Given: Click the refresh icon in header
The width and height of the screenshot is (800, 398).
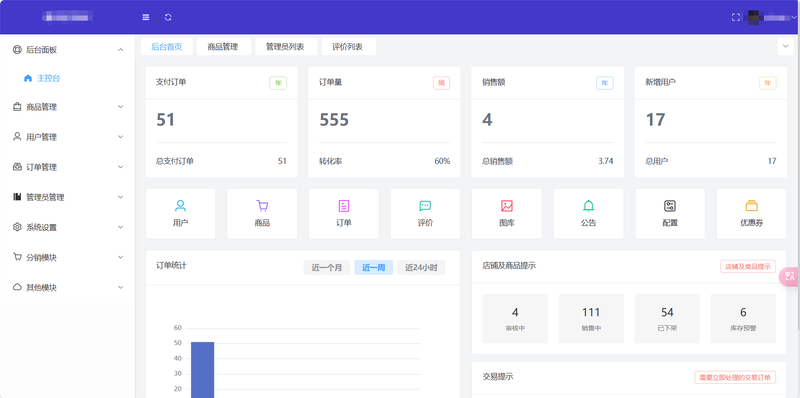Looking at the screenshot, I should click(x=168, y=17).
